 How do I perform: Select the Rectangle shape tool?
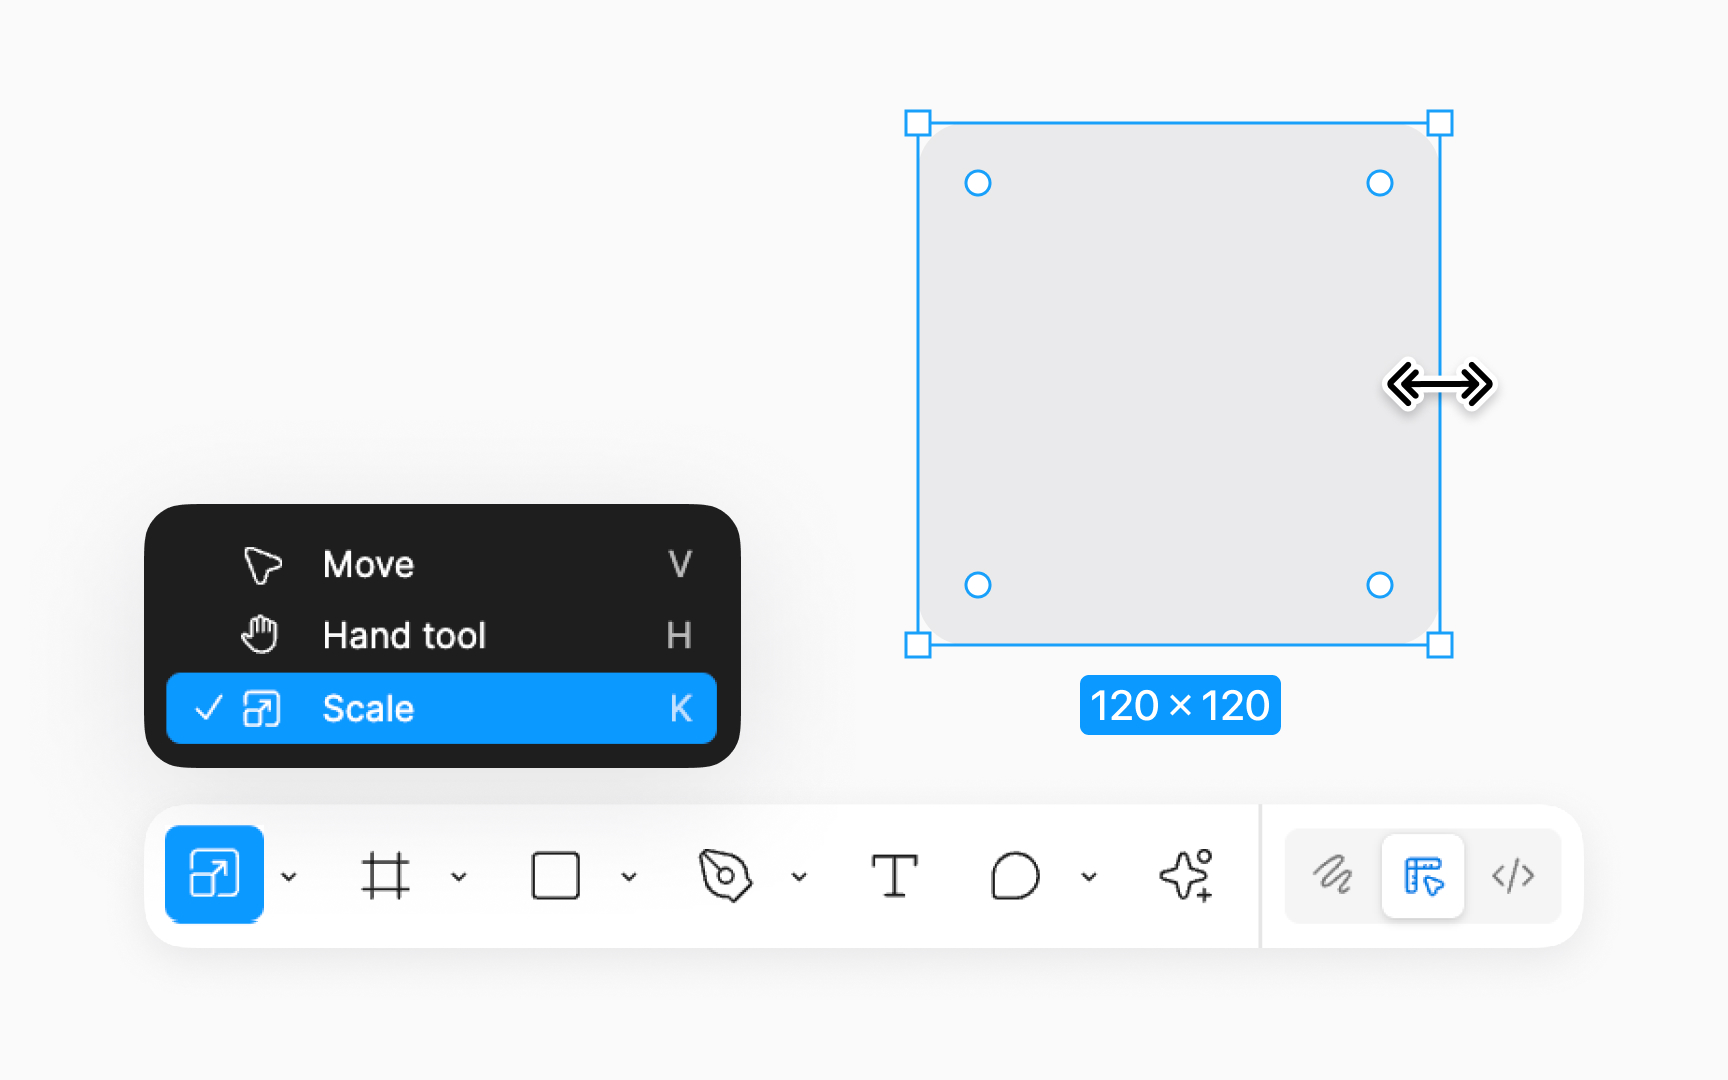coord(555,876)
